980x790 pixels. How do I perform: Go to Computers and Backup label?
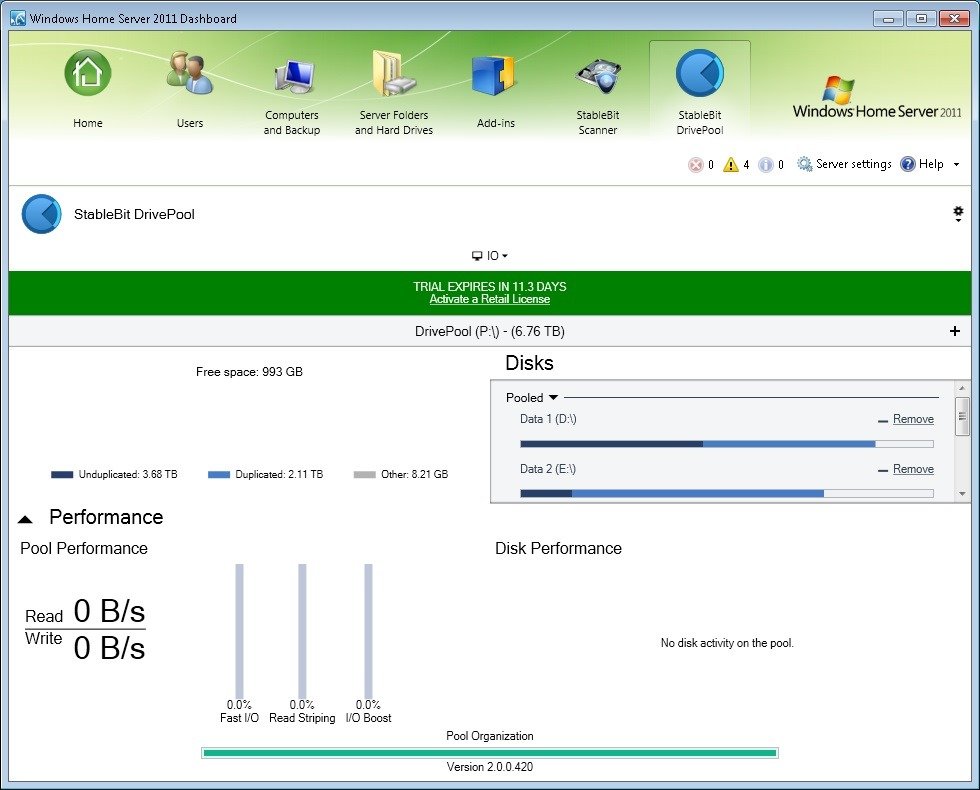[292, 122]
